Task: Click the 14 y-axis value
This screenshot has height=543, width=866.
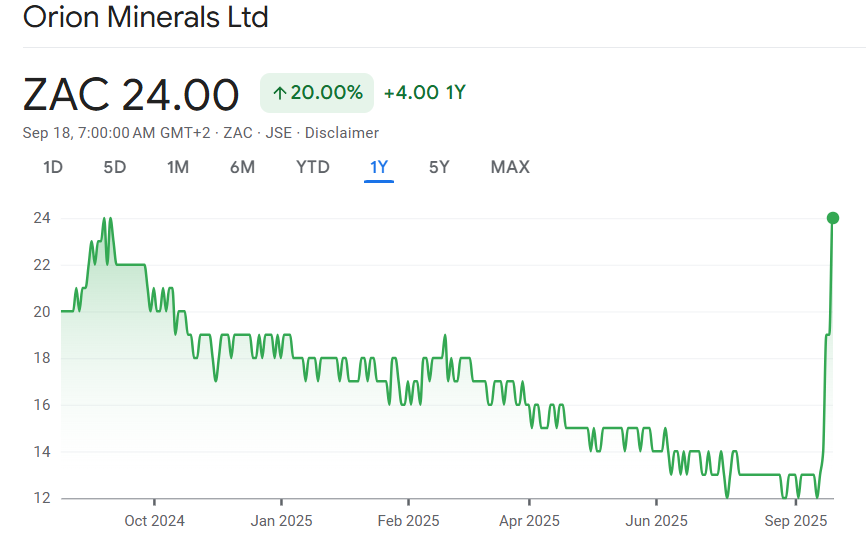Action: (42, 452)
